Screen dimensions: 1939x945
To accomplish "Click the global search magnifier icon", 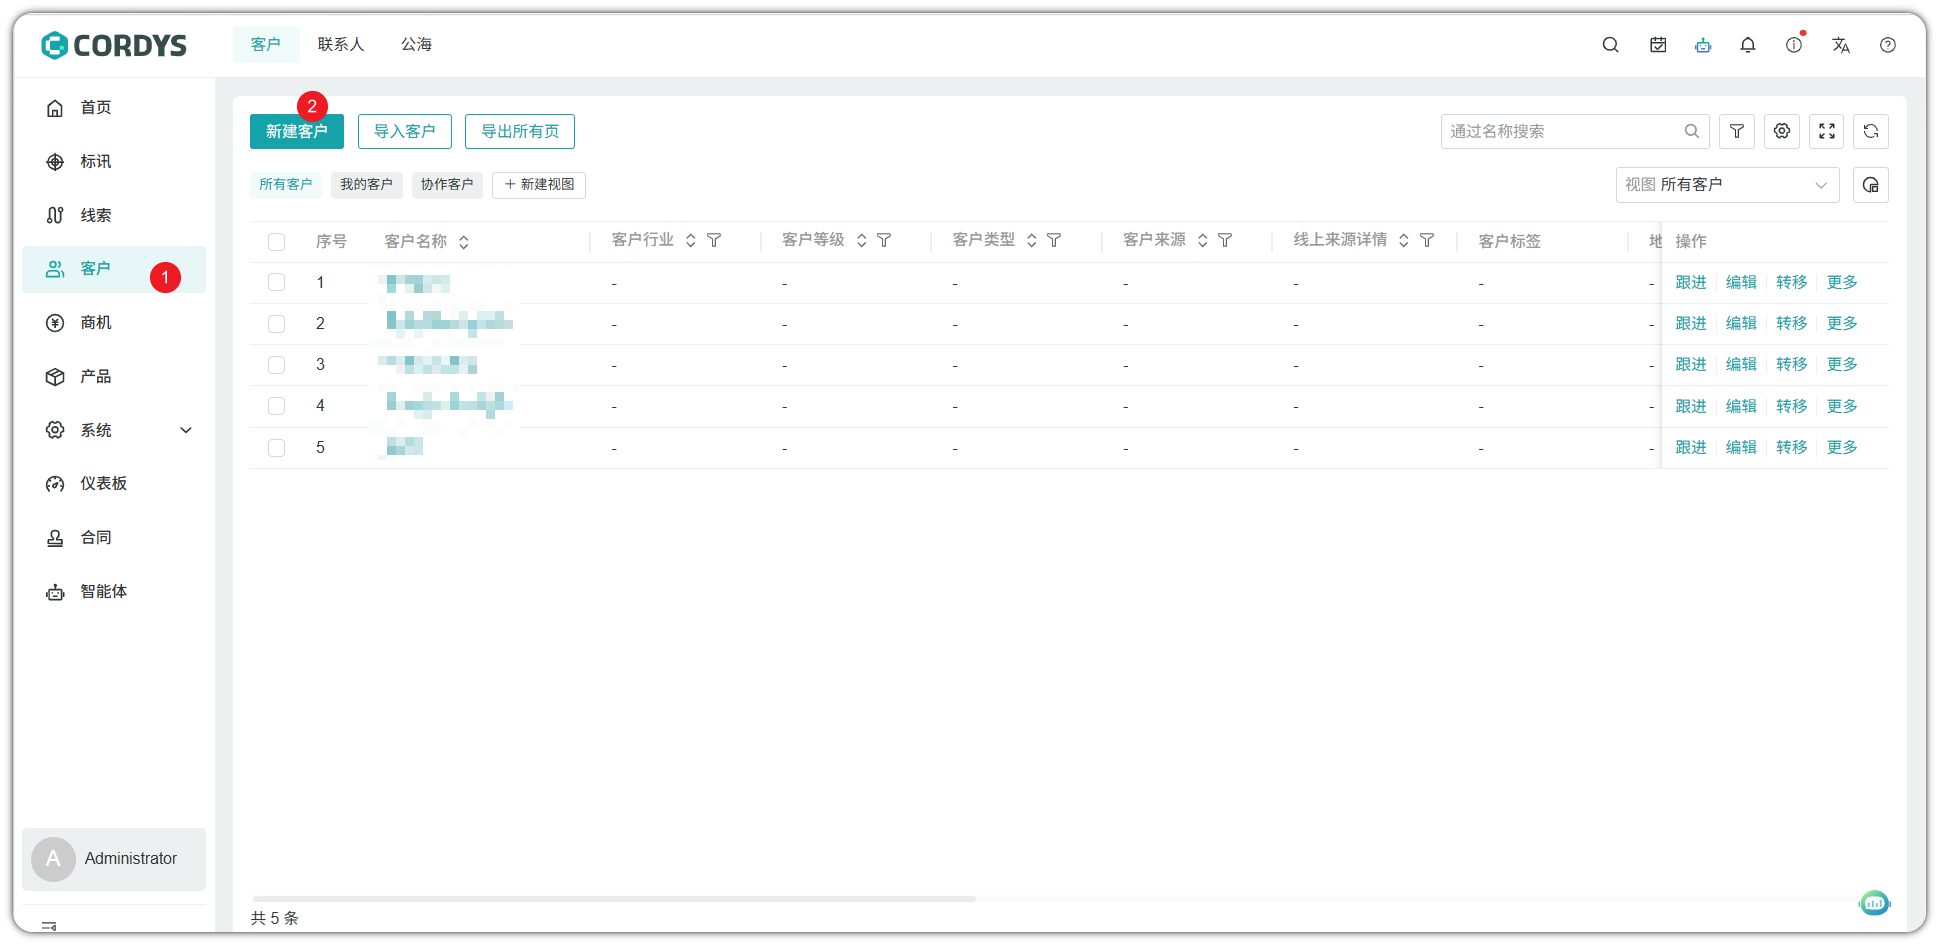I will pyautogui.click(x=1610, y=45).
